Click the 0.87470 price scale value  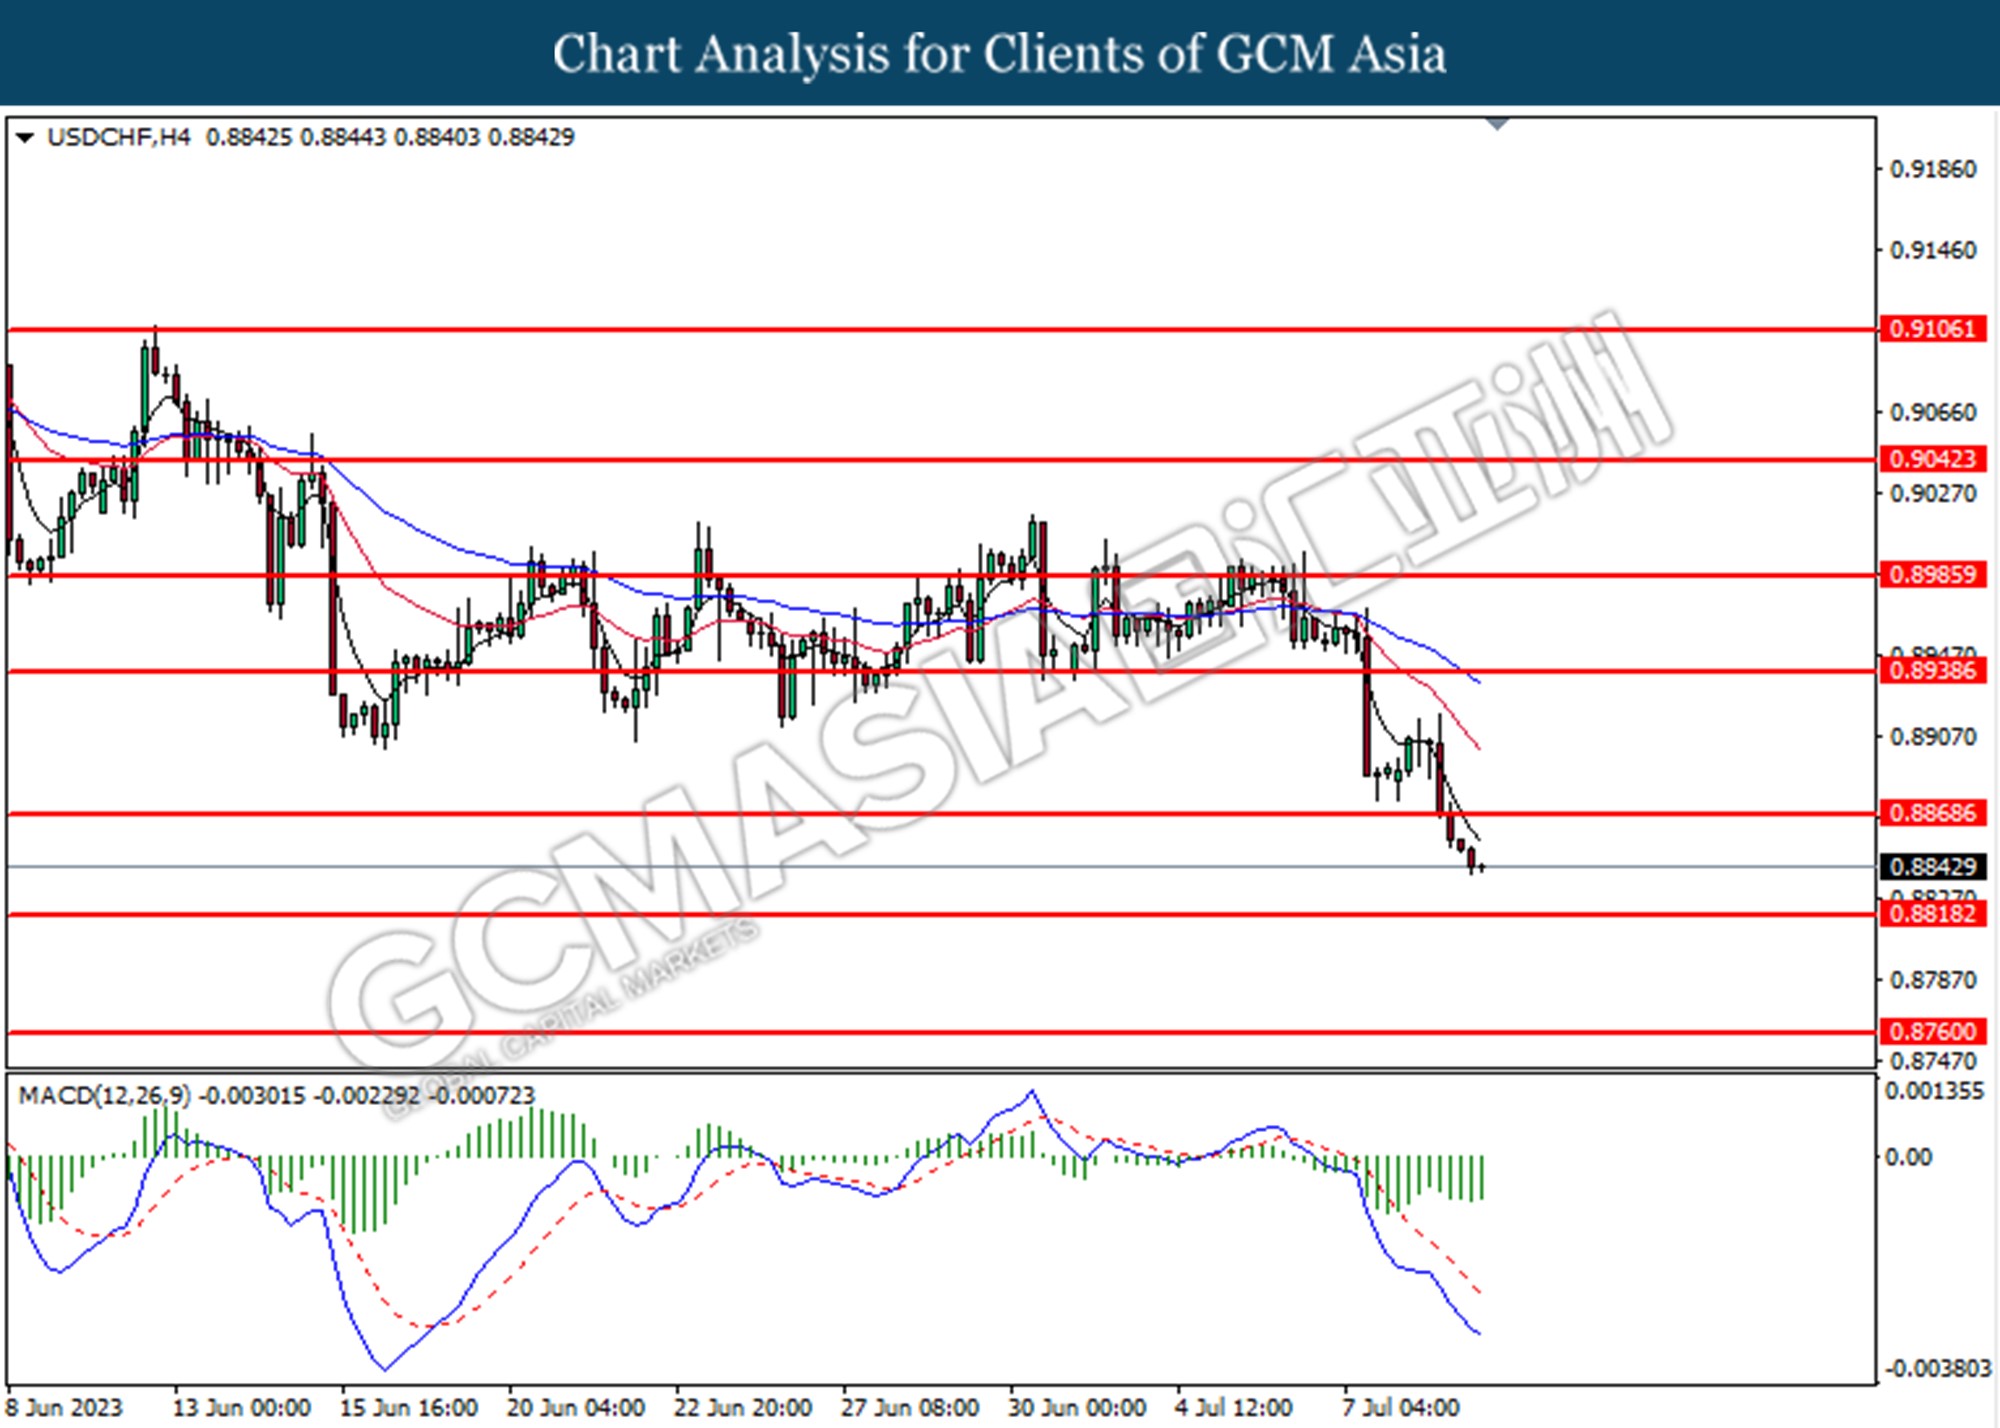(x=1933, y=1061)
